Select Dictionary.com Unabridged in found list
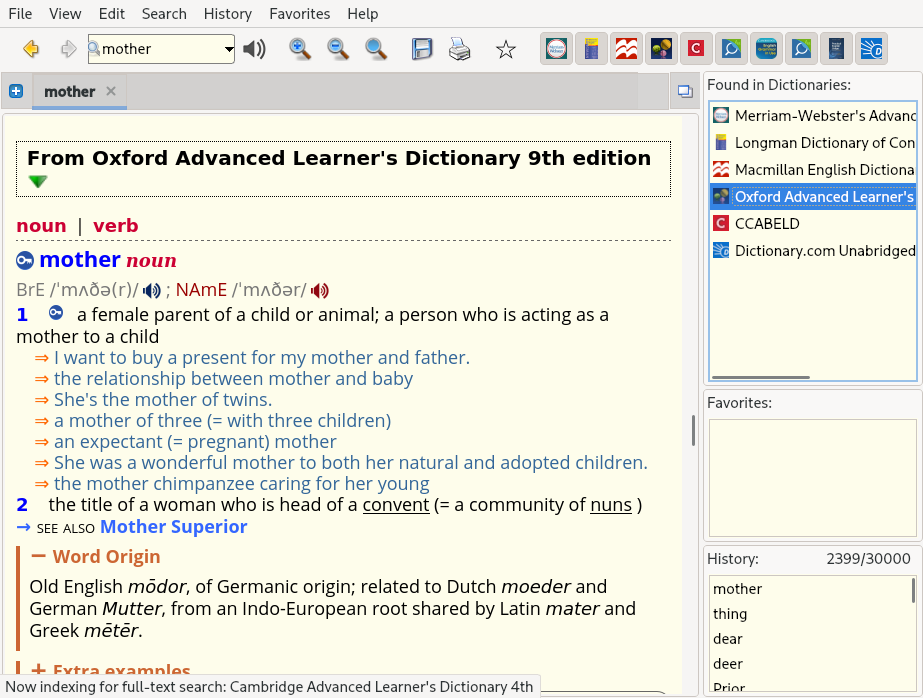Screen dimensions: 923x698 click(x=814, y=251)
